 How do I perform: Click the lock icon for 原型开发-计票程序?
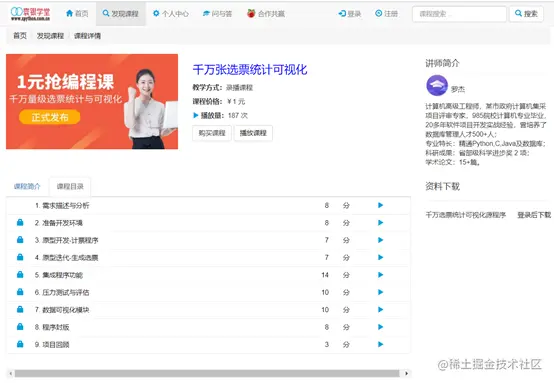coord(20,240)
